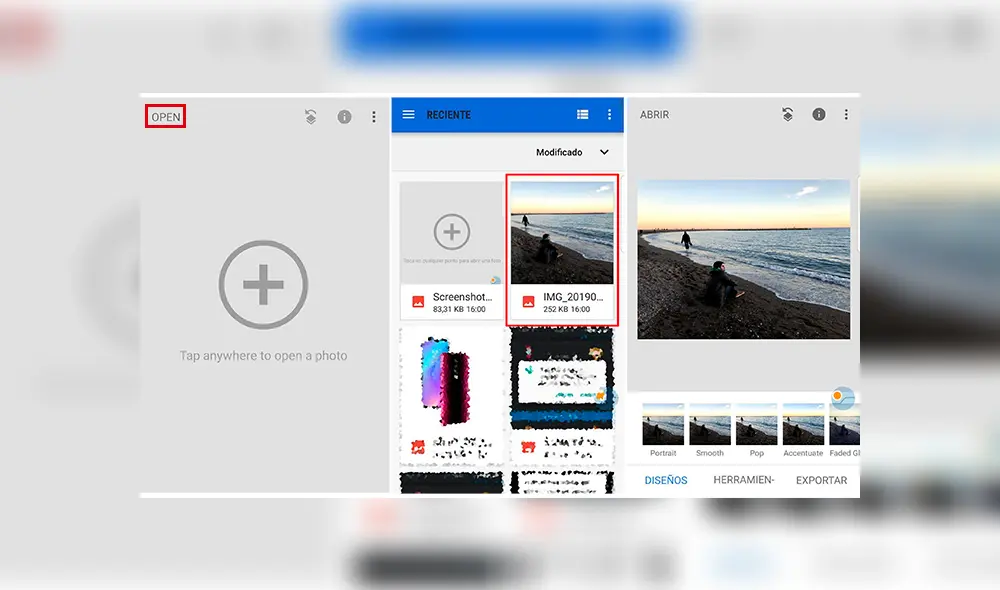Click the info icon in the ABRIR header
The height and width of the screenshot is (590, 1000).
tap(819, 115)
